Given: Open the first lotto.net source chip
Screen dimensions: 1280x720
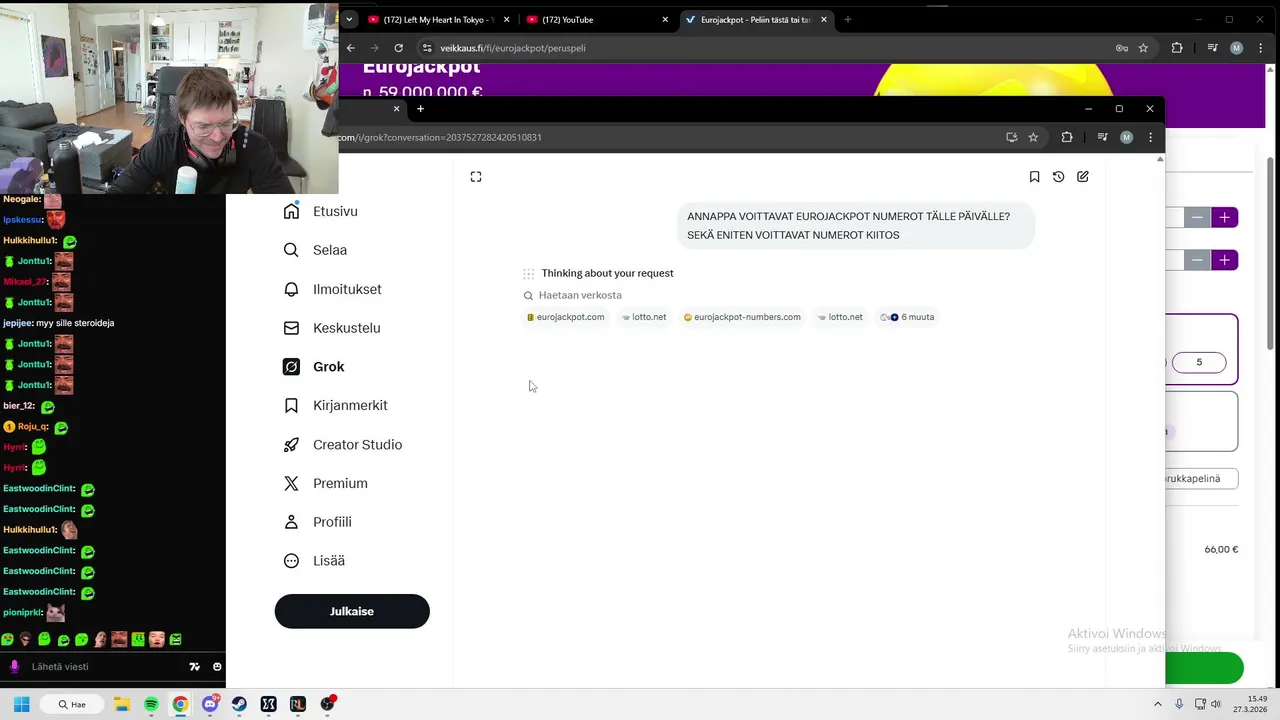Looking at the screenshot, I should click(x=643, y=317).
